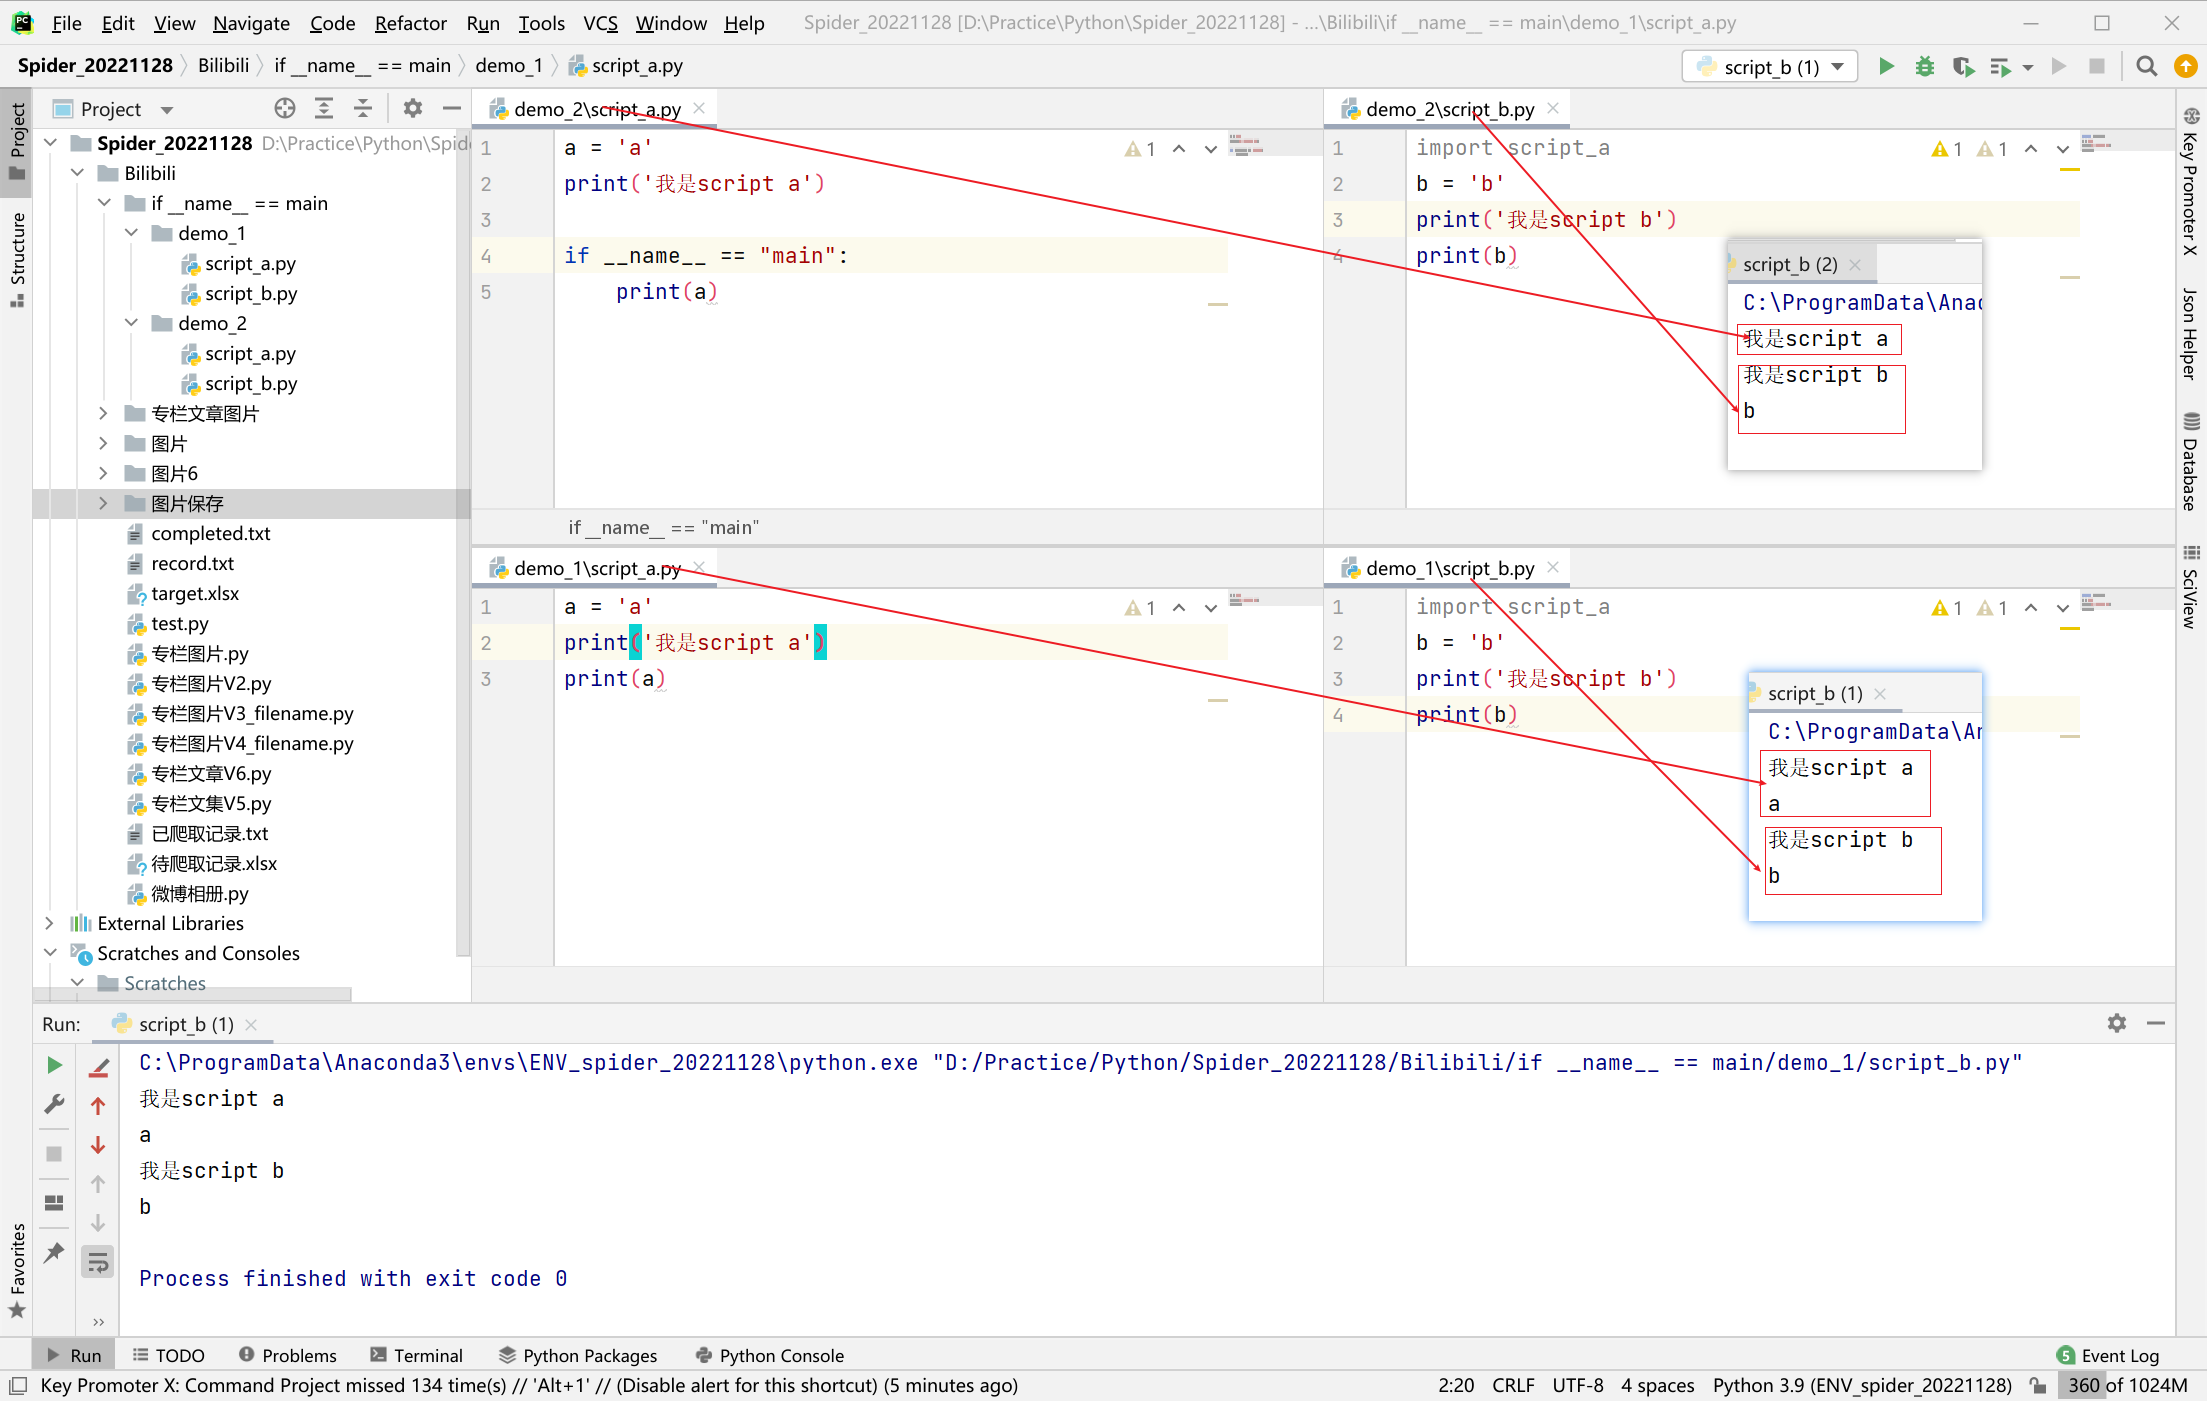This screenshot has height=1401, width=2207.
Task: Open Project panel settings gear
Action: (412, 109)
